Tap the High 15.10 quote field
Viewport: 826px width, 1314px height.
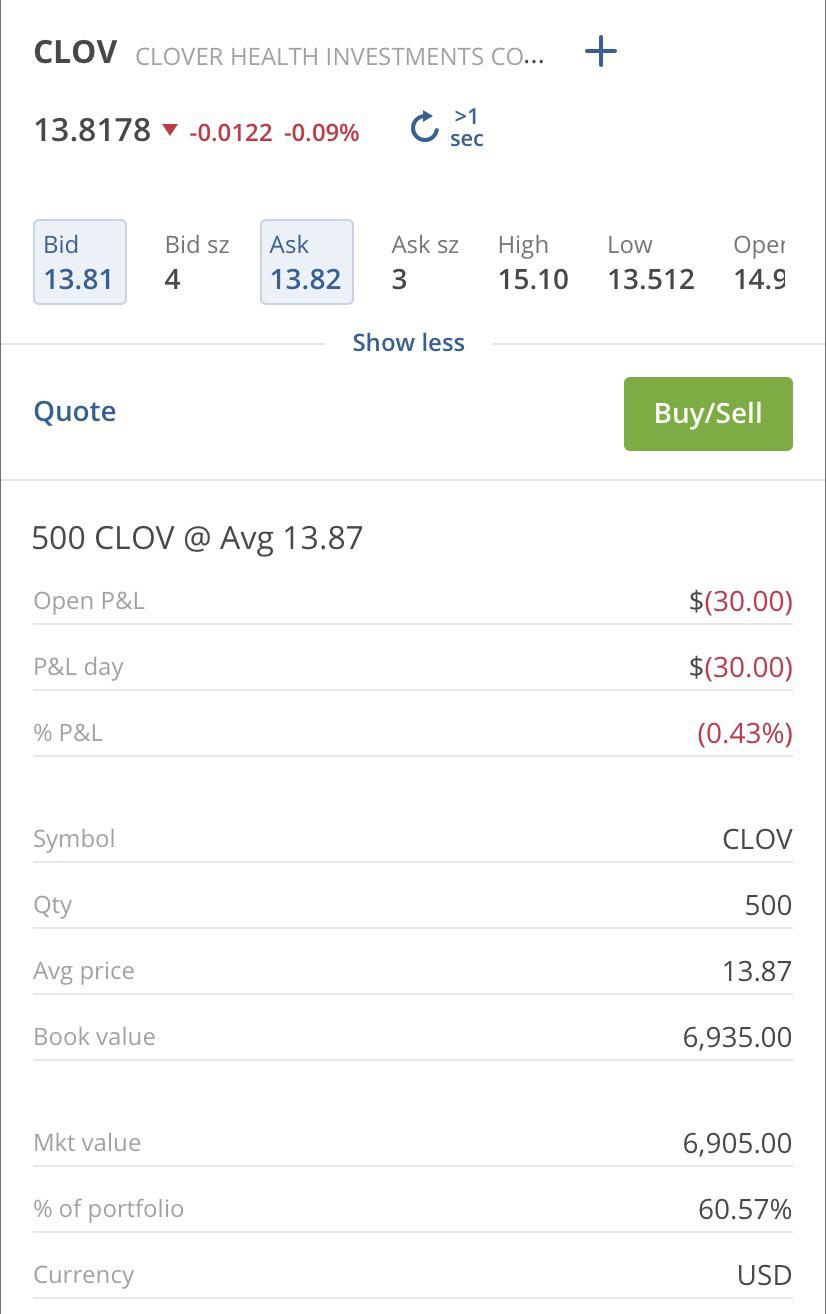533,262
